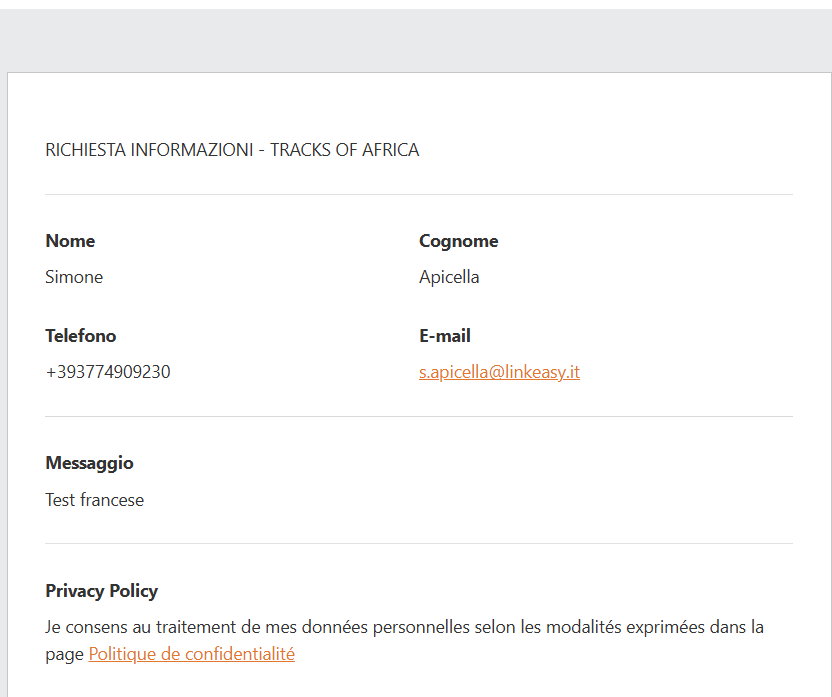The height and width of the screenshot is (697, 832).
Task: Click the Messaggio section label
Action: click(x=89, y=463)
